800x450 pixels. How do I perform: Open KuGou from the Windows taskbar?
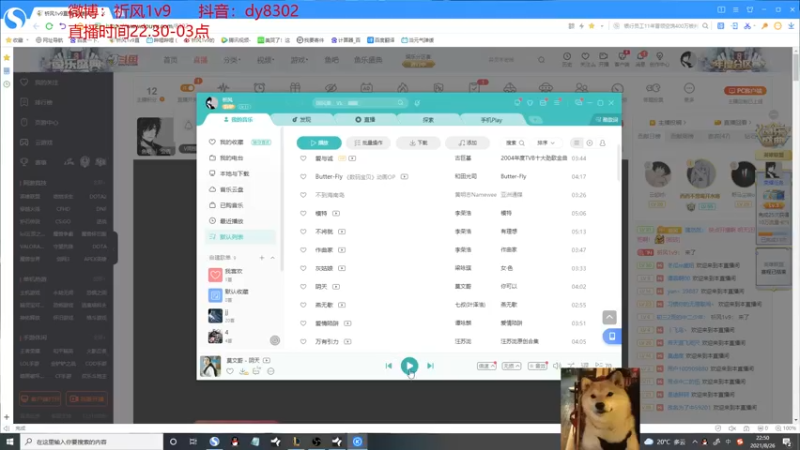[357, 441]
